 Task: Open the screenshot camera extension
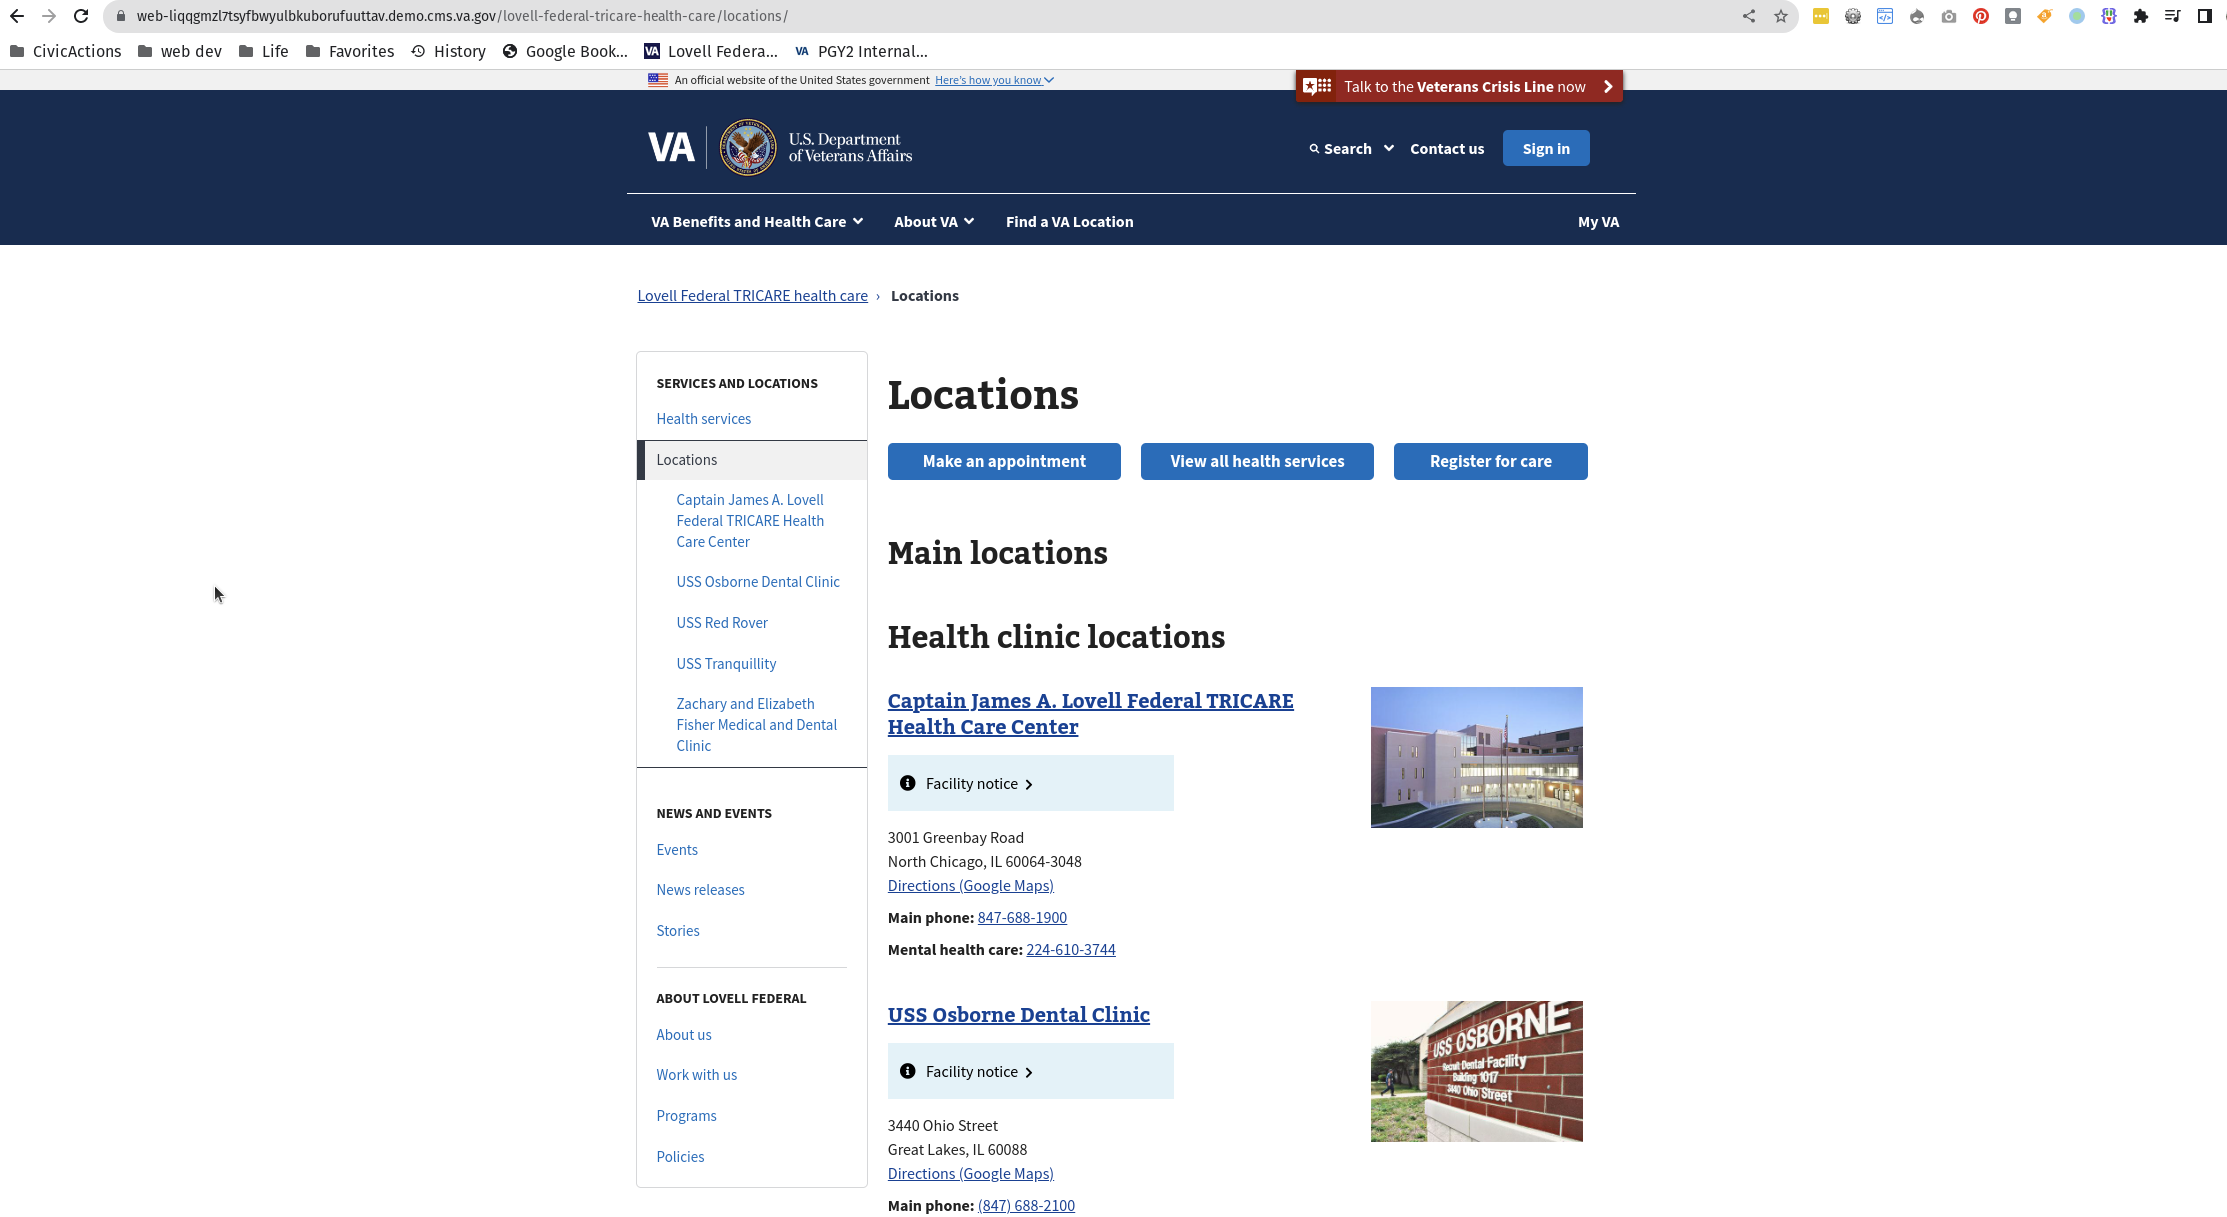coord(1949,16)
